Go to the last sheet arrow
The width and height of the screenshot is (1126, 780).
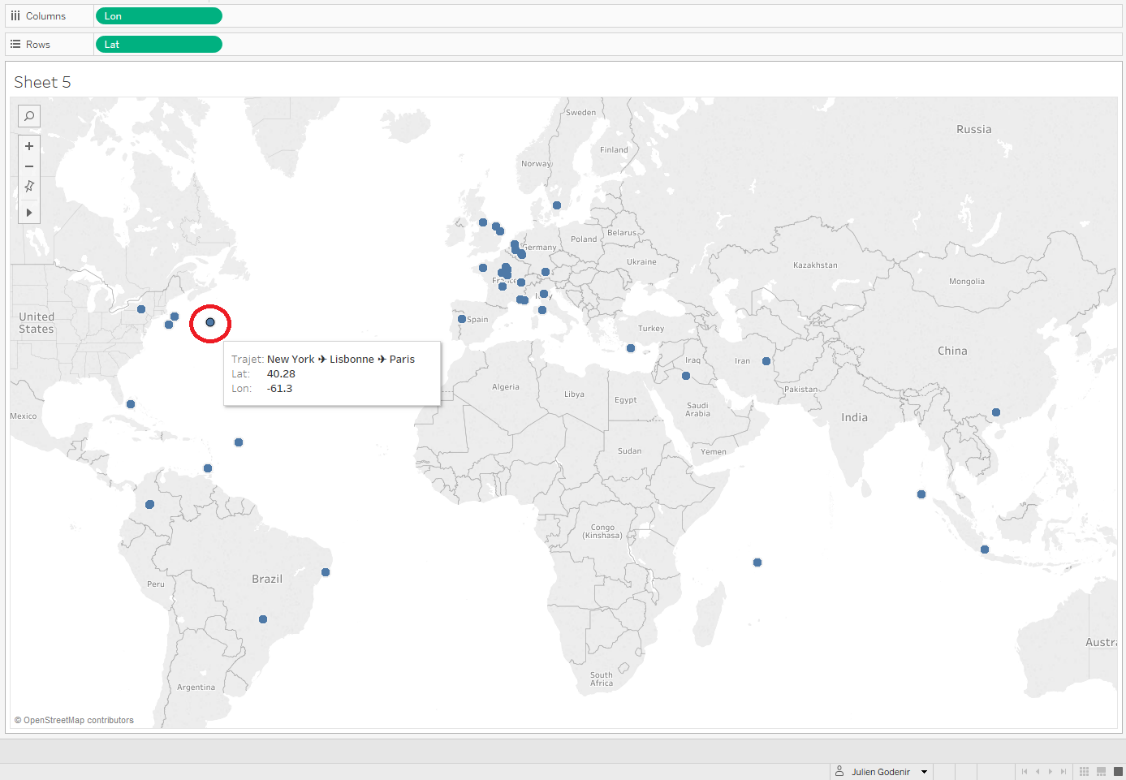point(1065,772)
